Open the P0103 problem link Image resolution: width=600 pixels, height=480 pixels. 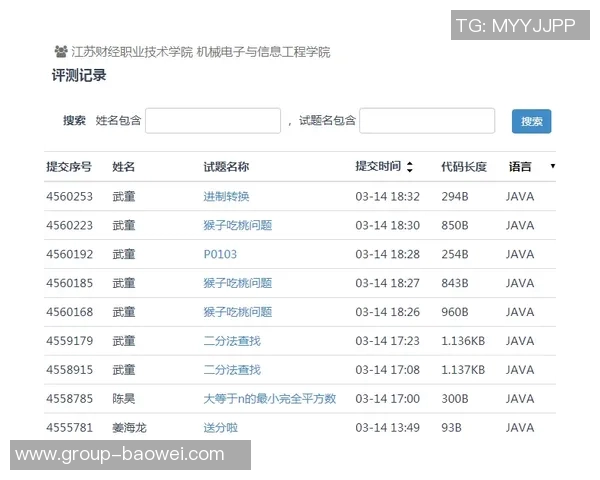(x=220, y=255)
